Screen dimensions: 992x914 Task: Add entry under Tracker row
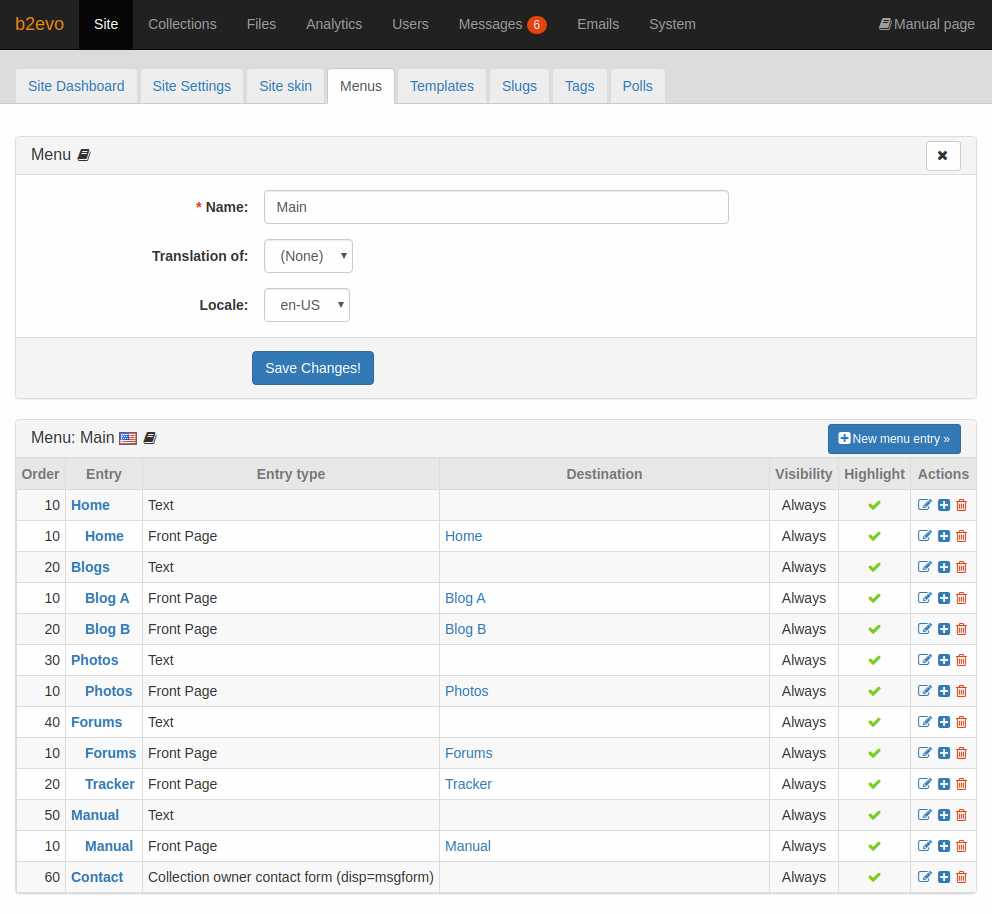click(x=944, y=784)
